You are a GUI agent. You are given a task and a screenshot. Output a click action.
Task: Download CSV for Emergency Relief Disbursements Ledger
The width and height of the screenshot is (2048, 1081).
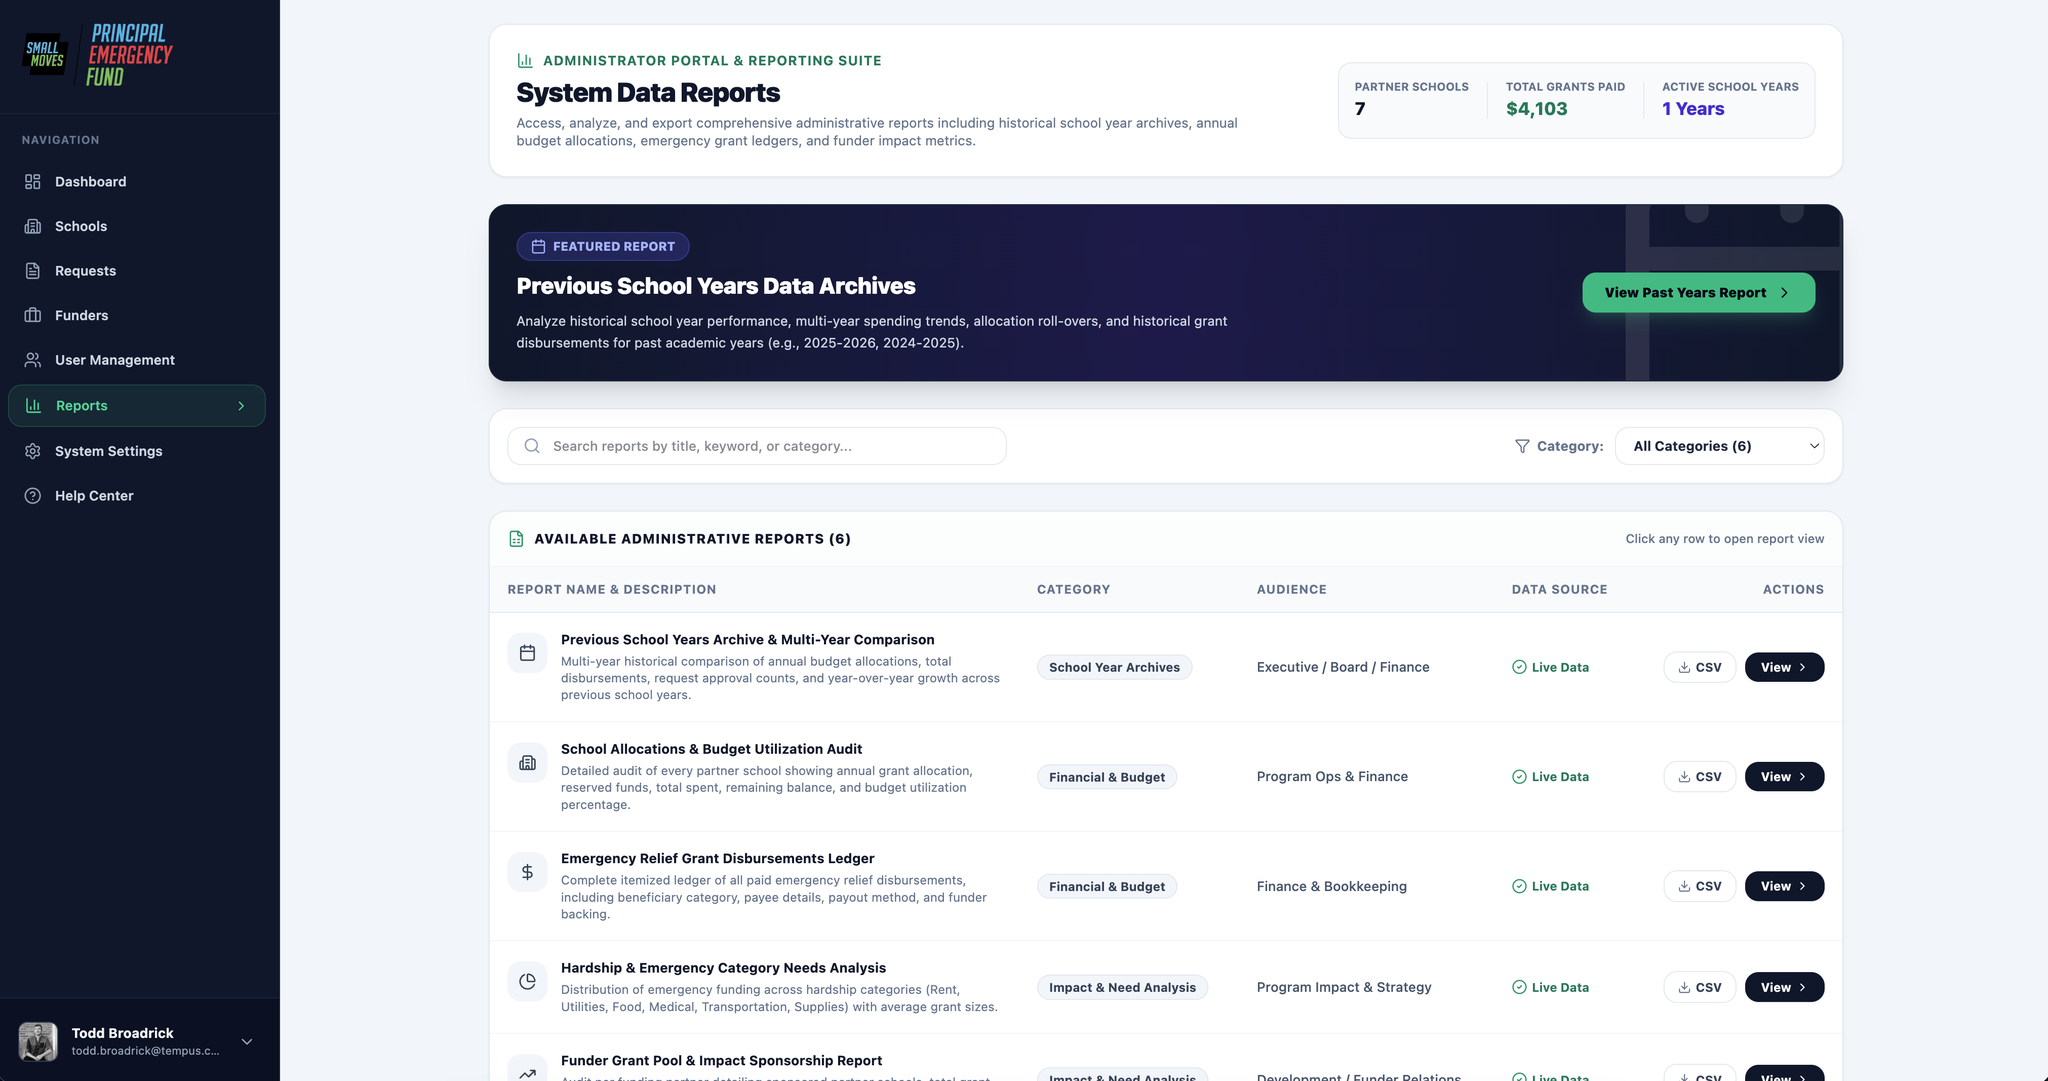[1699, 886]
